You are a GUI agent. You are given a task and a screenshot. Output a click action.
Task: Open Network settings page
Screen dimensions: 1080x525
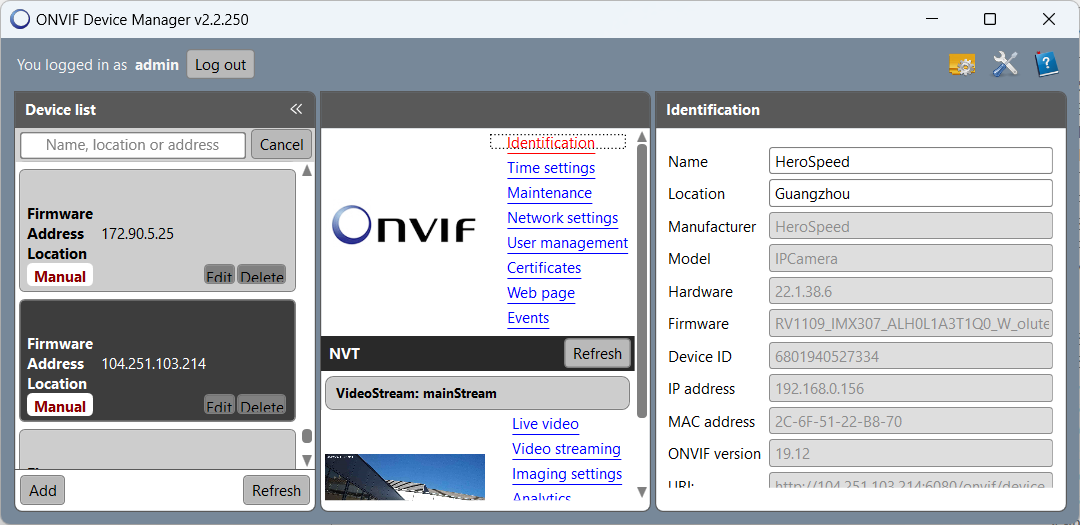pyautogui.click(x=562, y=218)
